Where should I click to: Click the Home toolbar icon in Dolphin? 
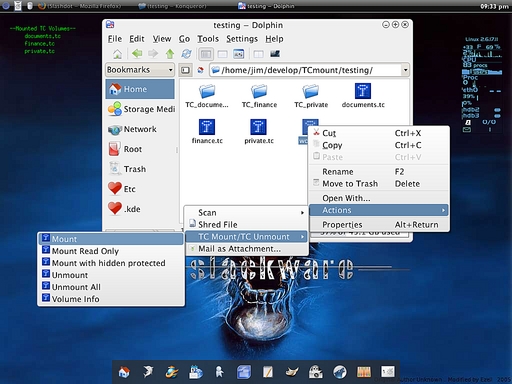[x=117, y=54]
